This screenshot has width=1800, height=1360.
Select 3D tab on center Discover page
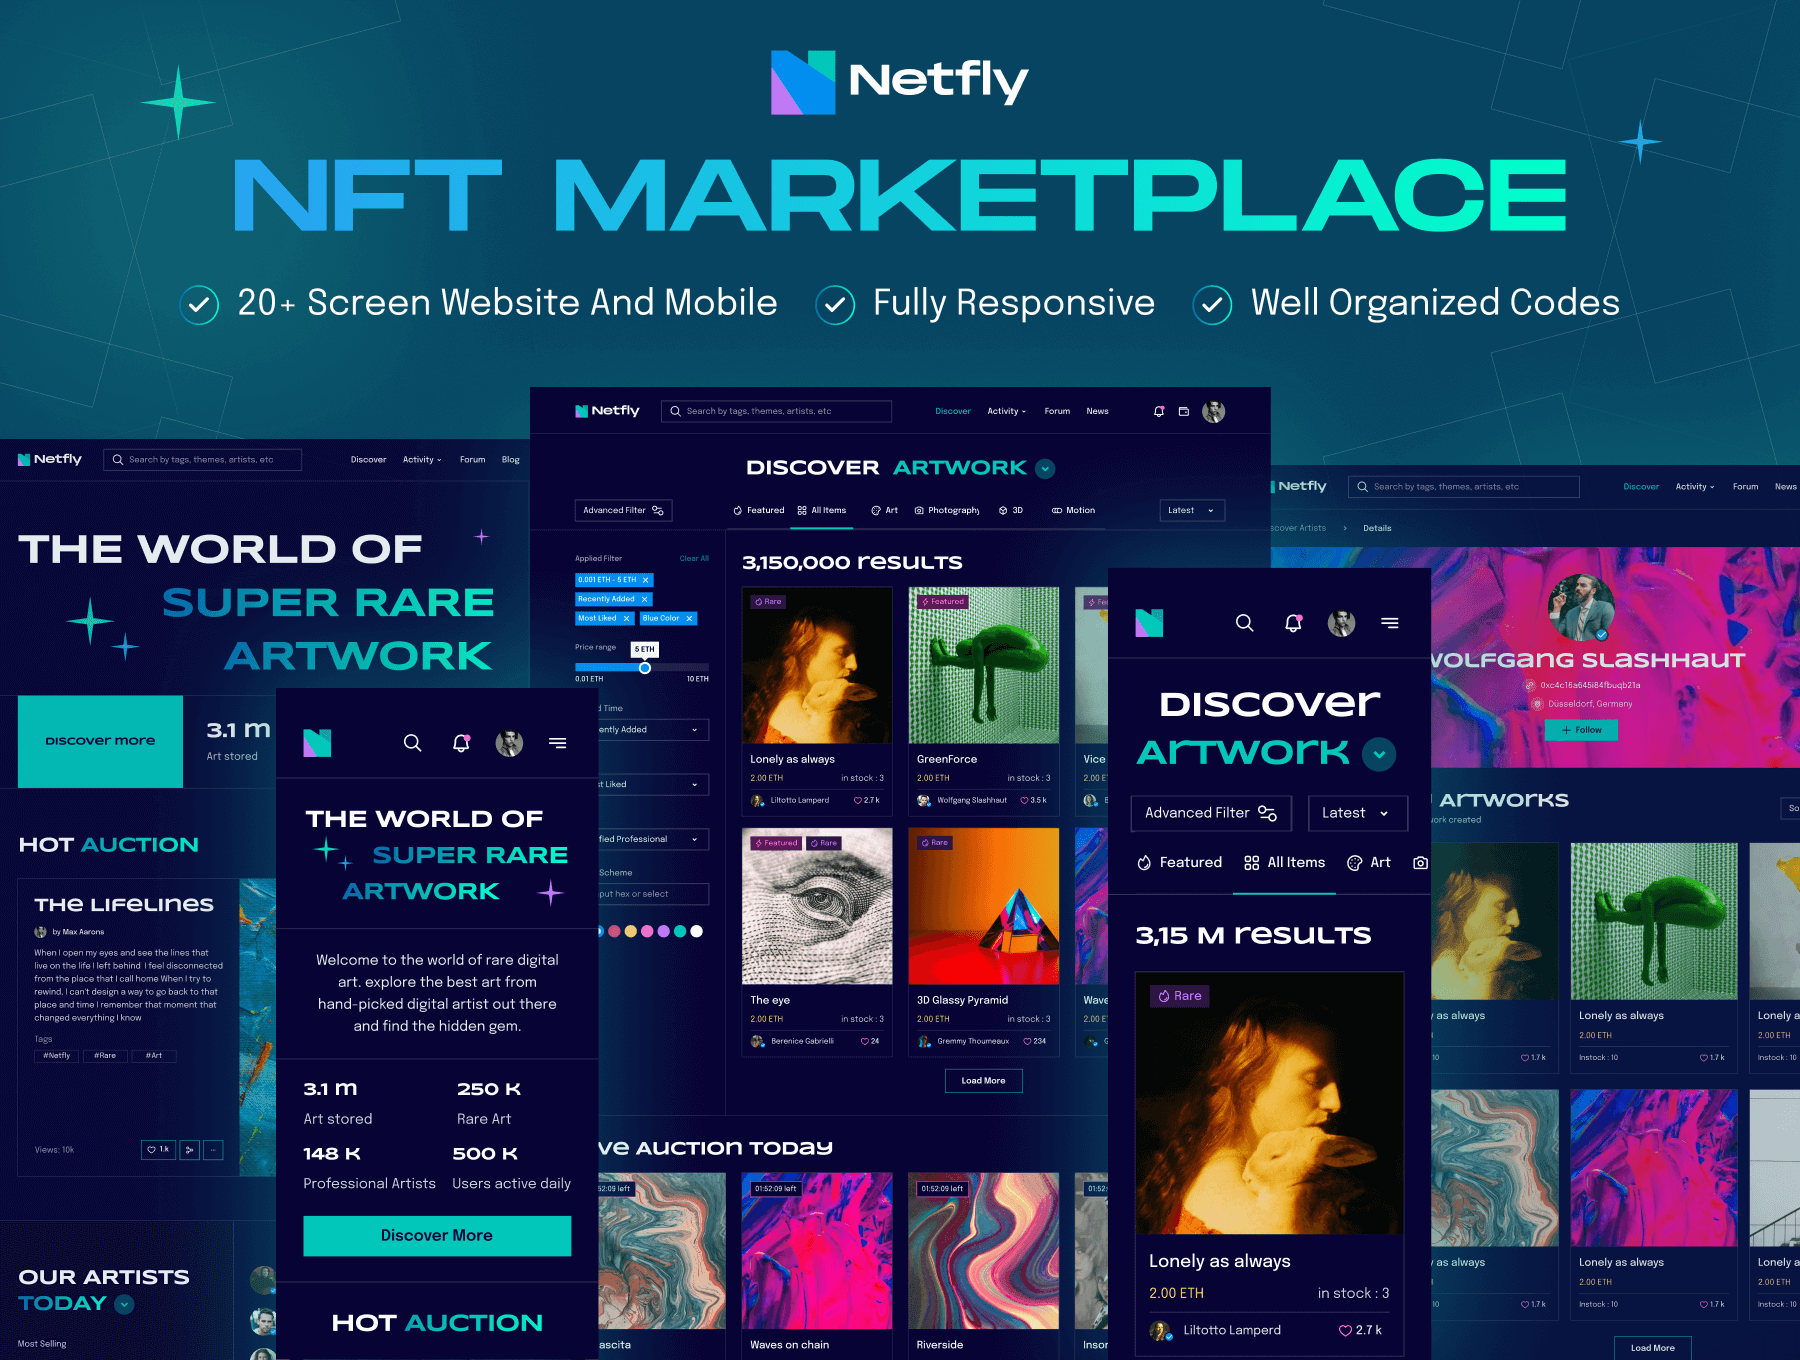[1011, 510]
